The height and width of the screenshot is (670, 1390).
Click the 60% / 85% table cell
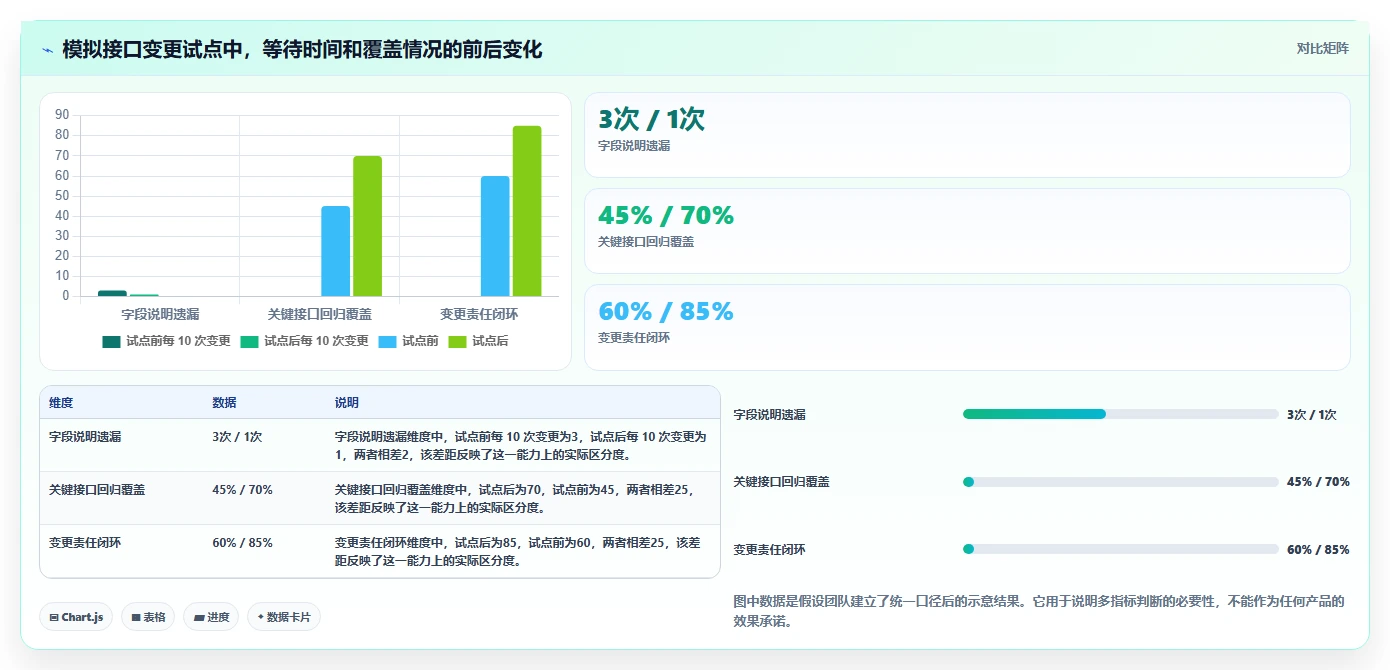242,543
